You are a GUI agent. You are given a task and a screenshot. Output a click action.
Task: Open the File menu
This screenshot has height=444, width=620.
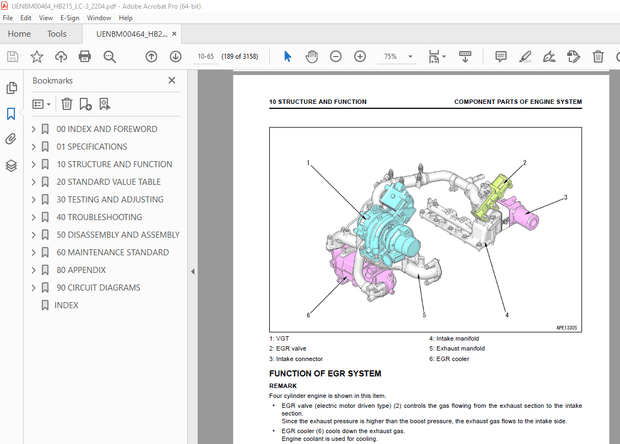tap(8, 18)
